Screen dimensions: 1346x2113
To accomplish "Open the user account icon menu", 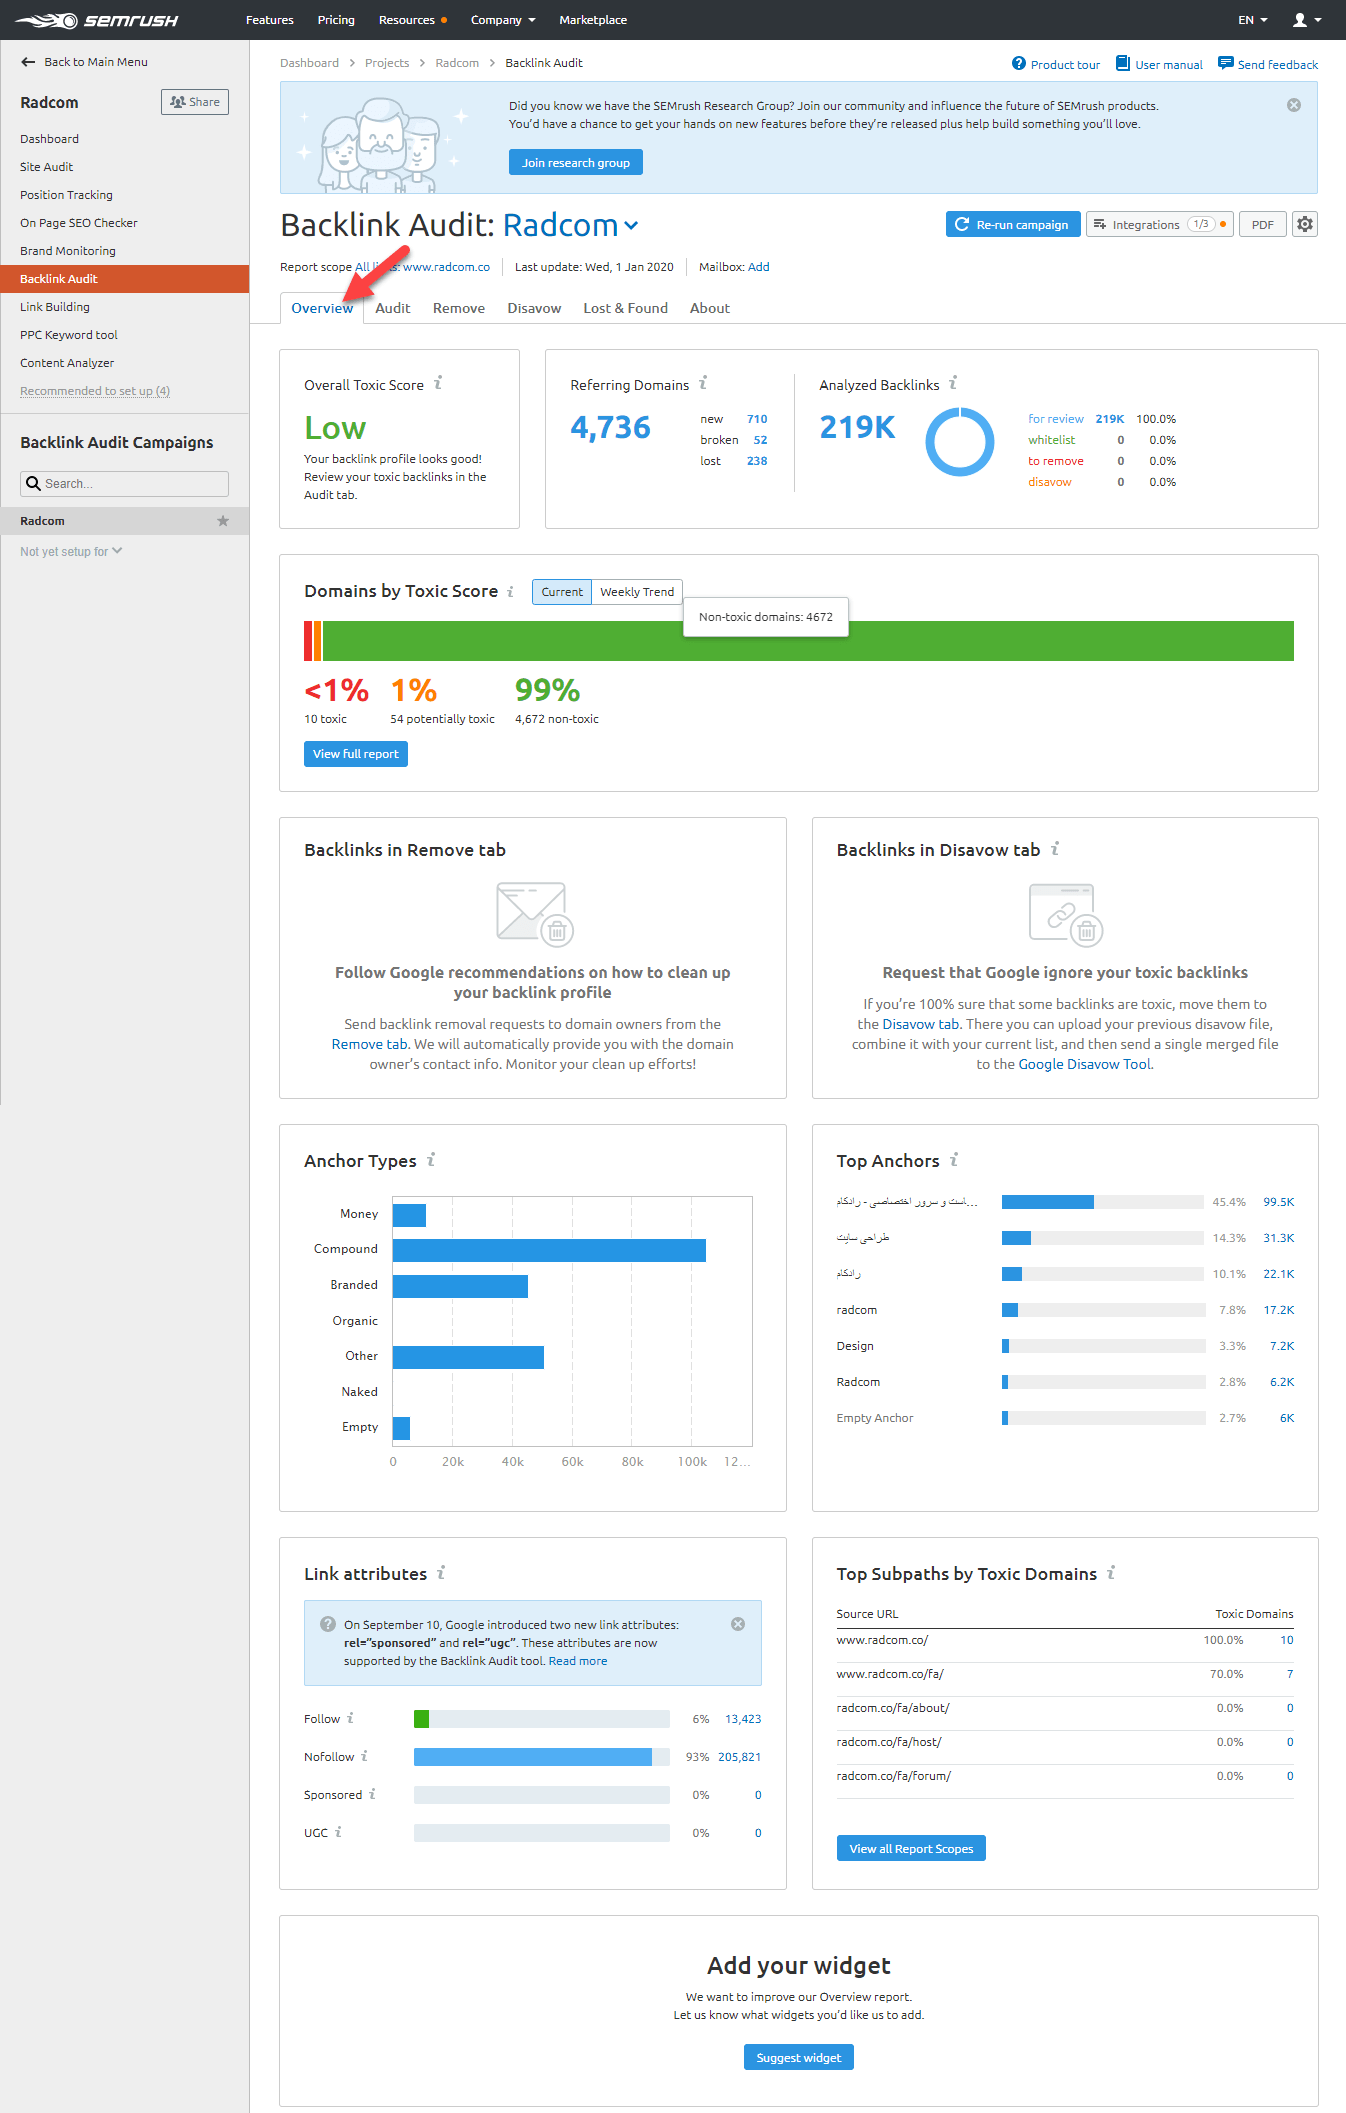I will (1307, 20).
